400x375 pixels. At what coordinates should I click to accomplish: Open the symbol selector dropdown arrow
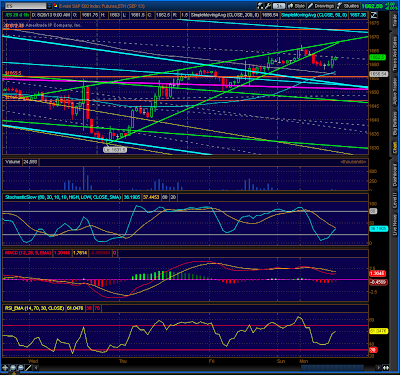click(x=49, y=6)
